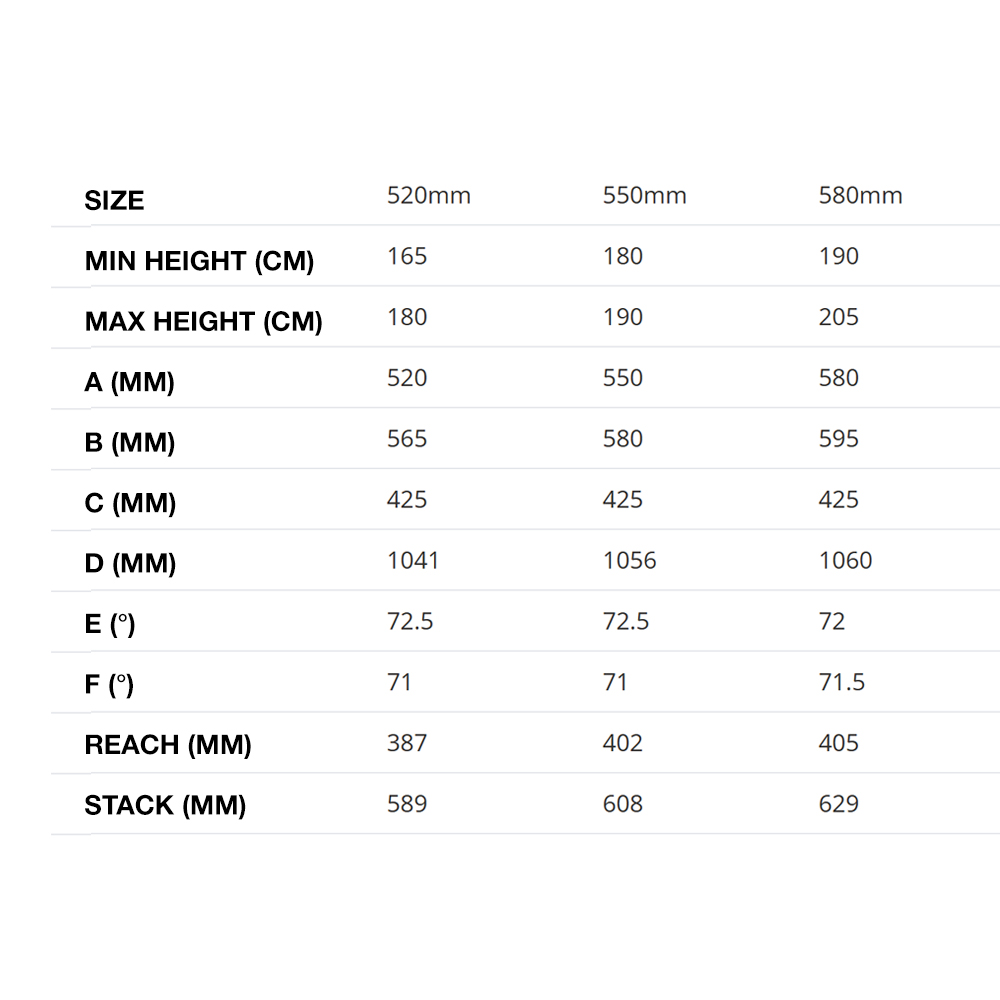Viewport: 1000px width, 1000px height.
Task: Click the stack value 629
Action: point(838,805)
